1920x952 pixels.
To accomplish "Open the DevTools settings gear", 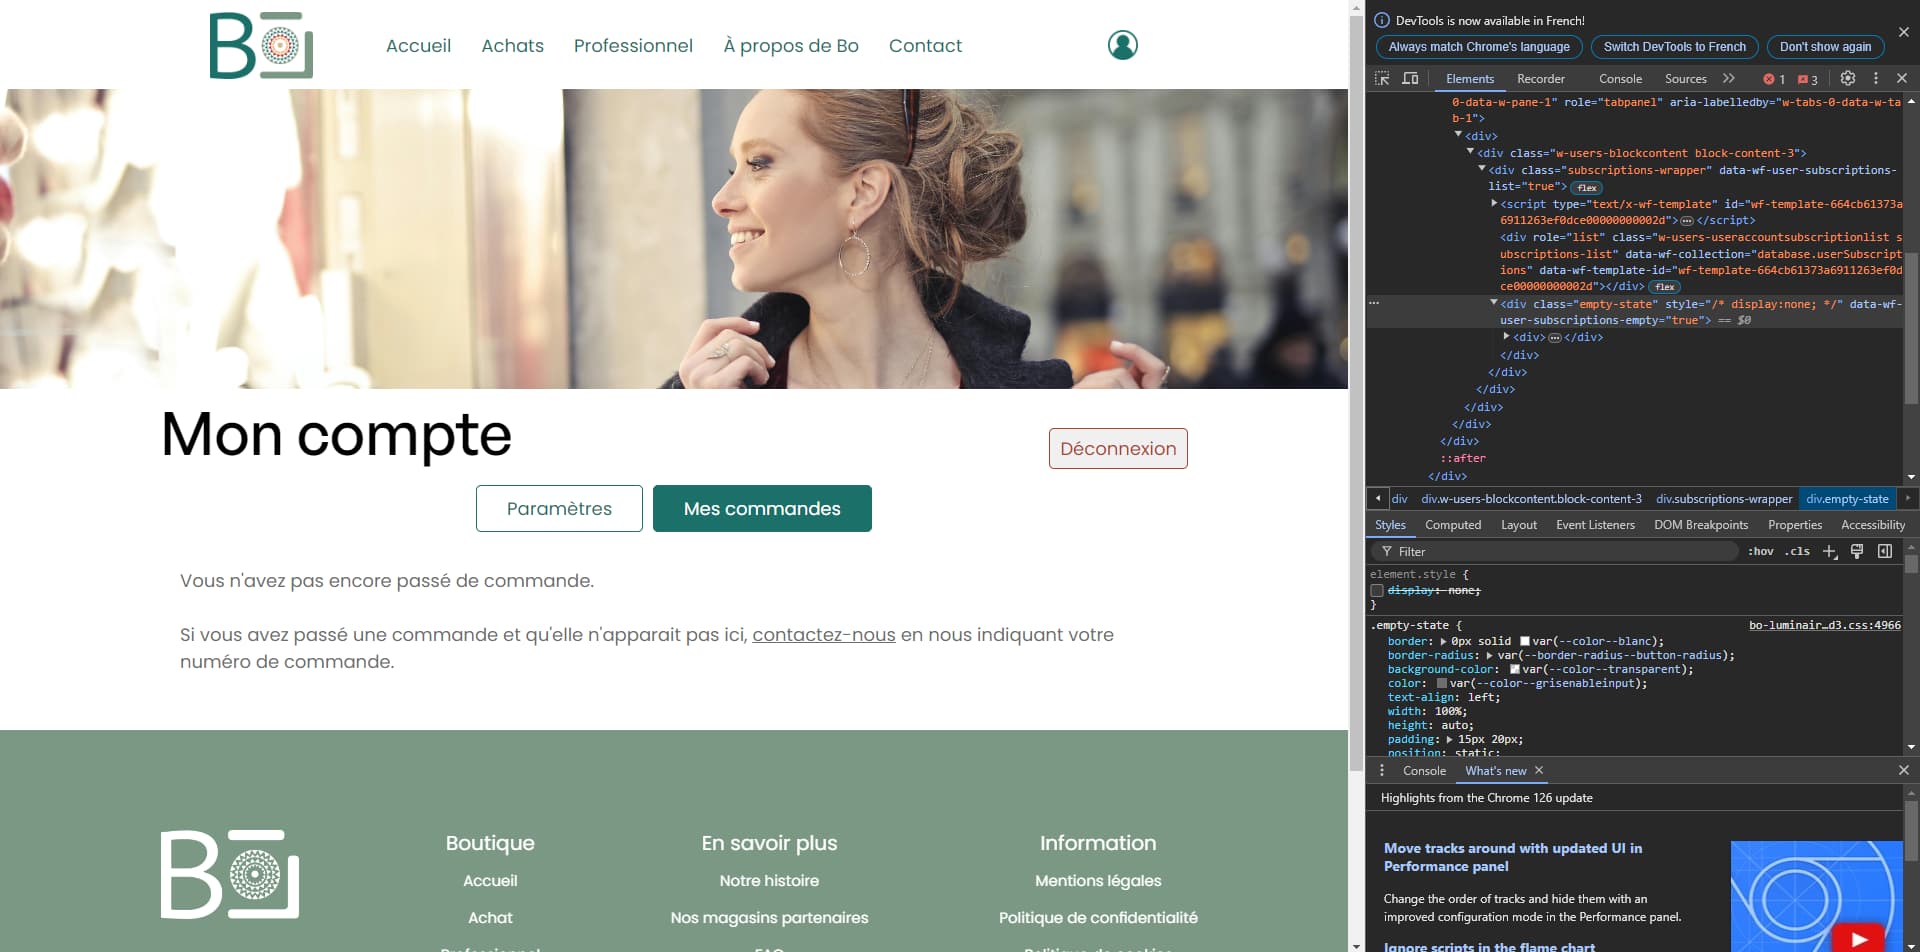I will [1848, 78].
